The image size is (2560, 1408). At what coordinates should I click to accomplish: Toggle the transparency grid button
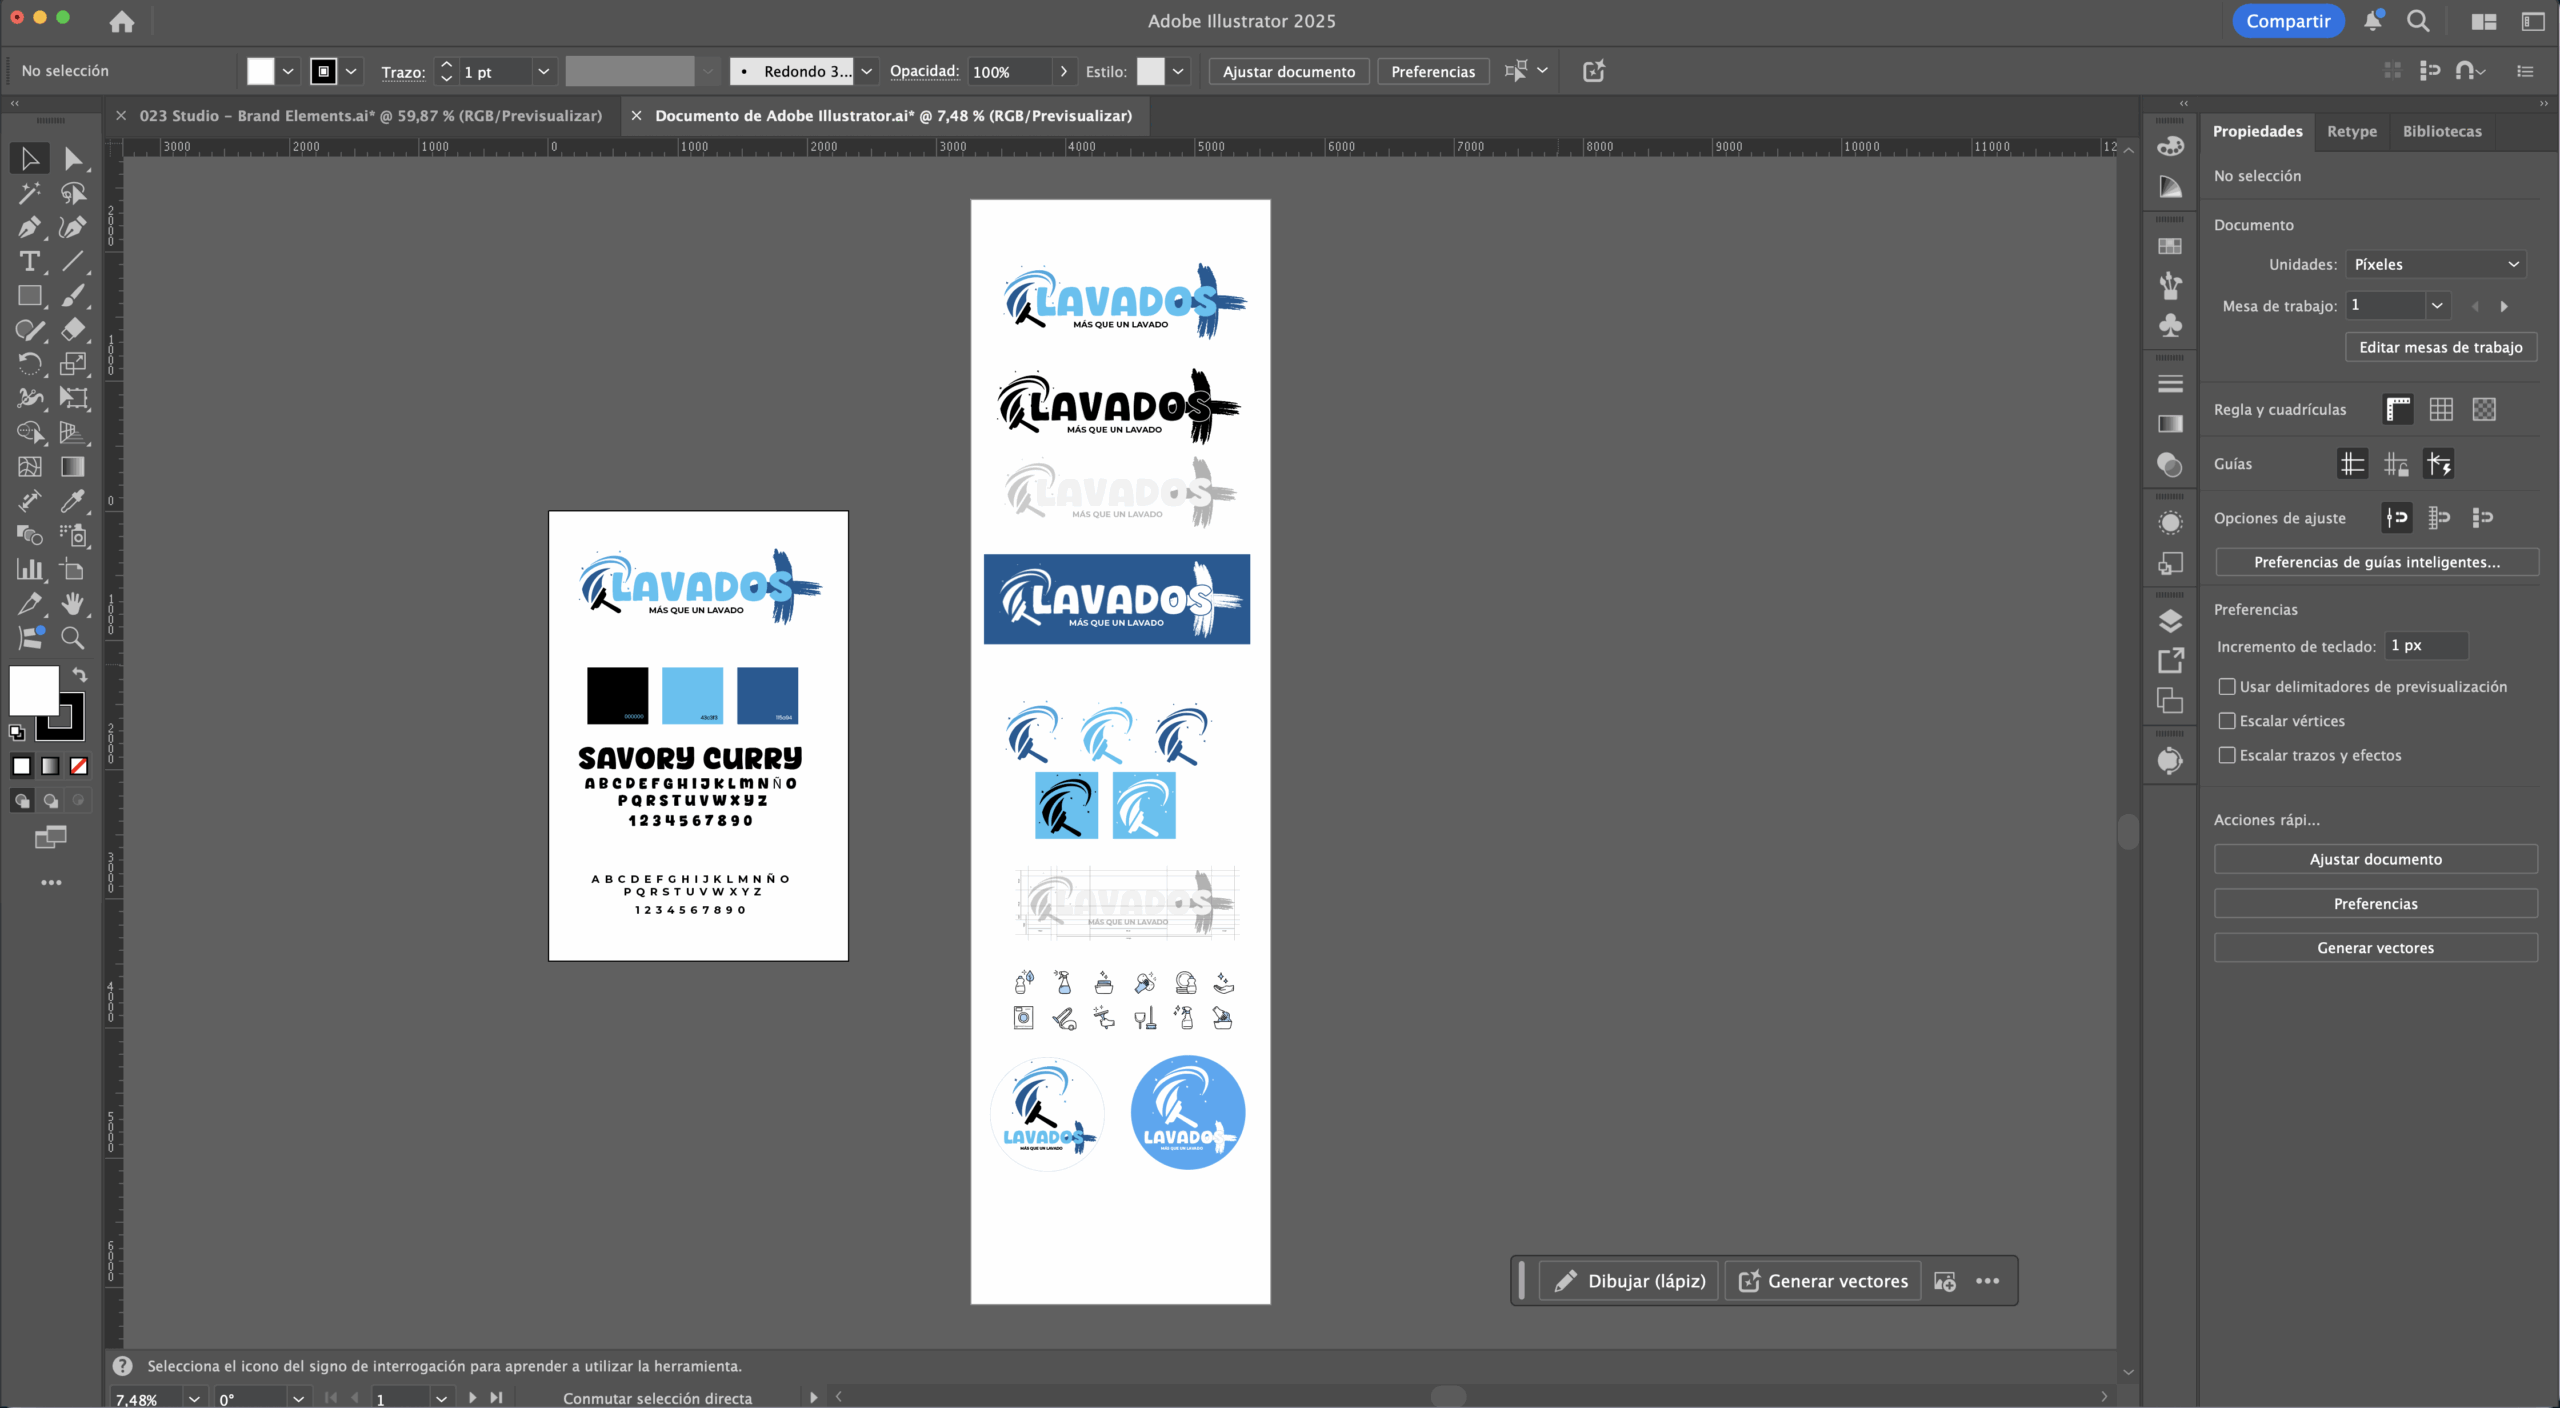coord(2484,409)
